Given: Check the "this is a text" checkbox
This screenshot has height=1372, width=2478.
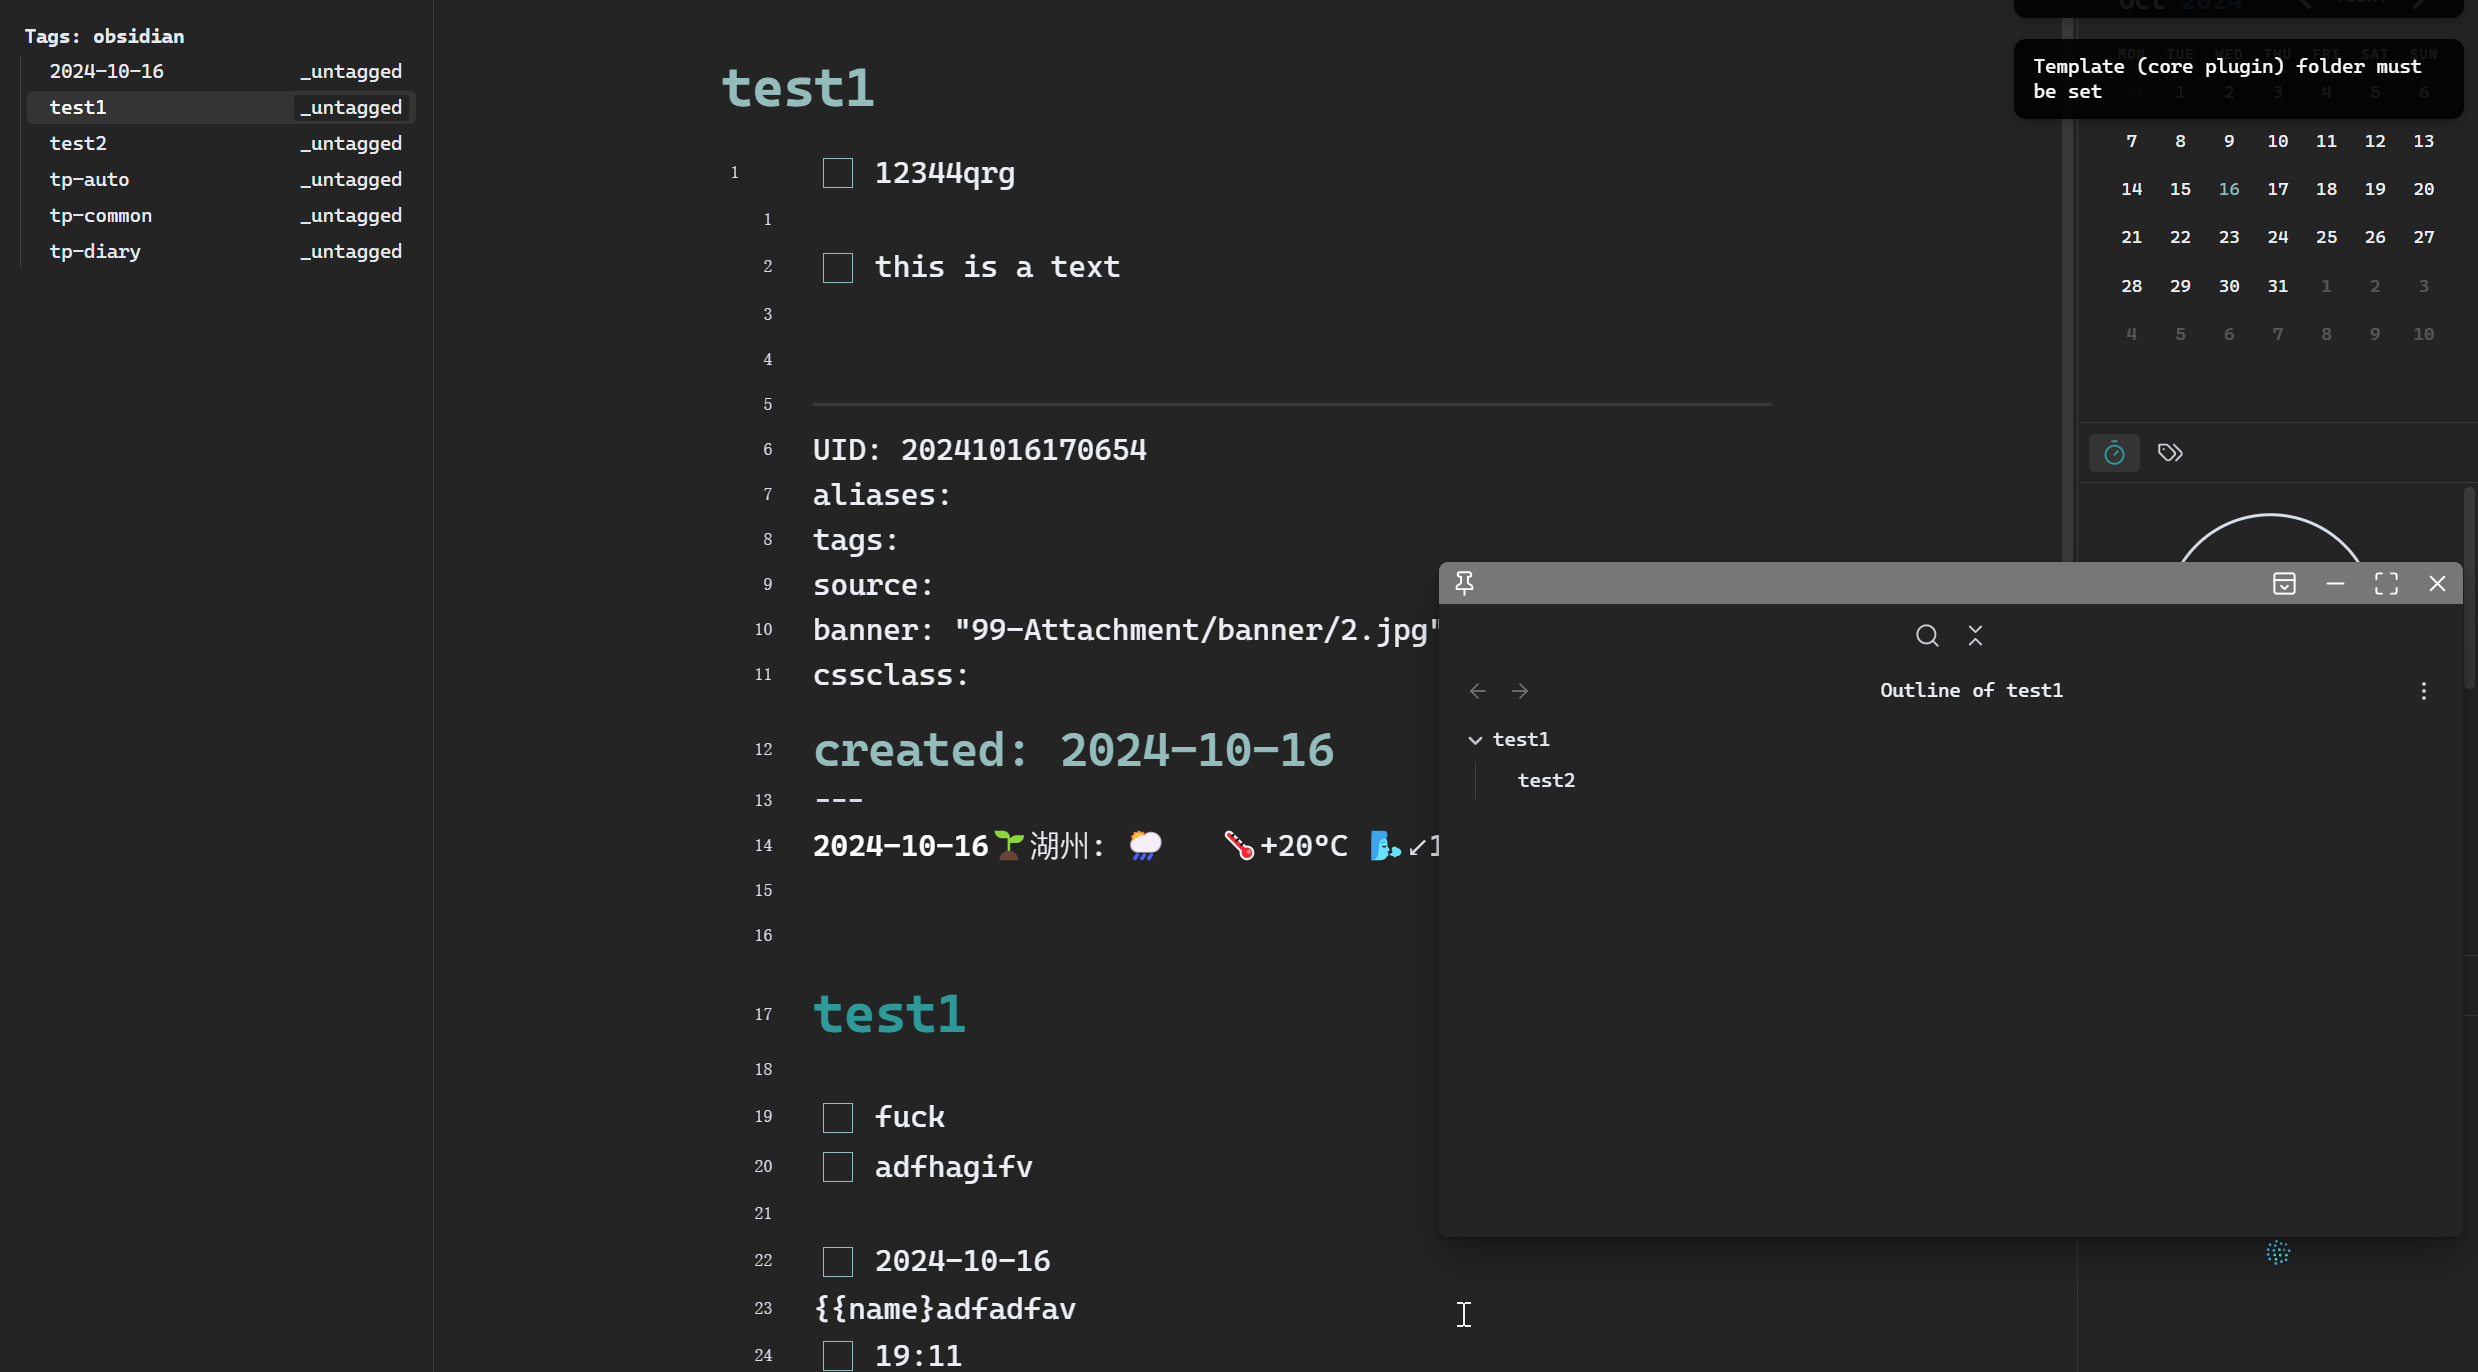Looking at the screenshot, I should (837, 268).
